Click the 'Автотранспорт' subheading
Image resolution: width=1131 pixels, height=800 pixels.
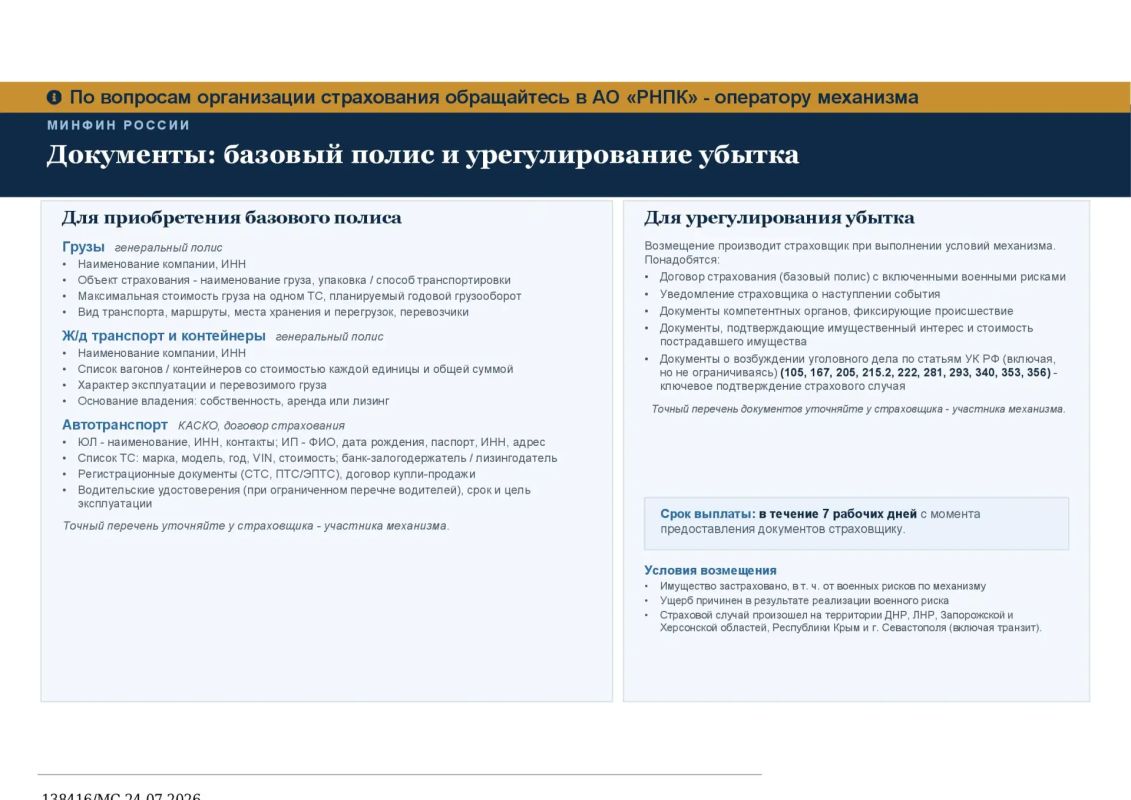[x=115, y=425]
